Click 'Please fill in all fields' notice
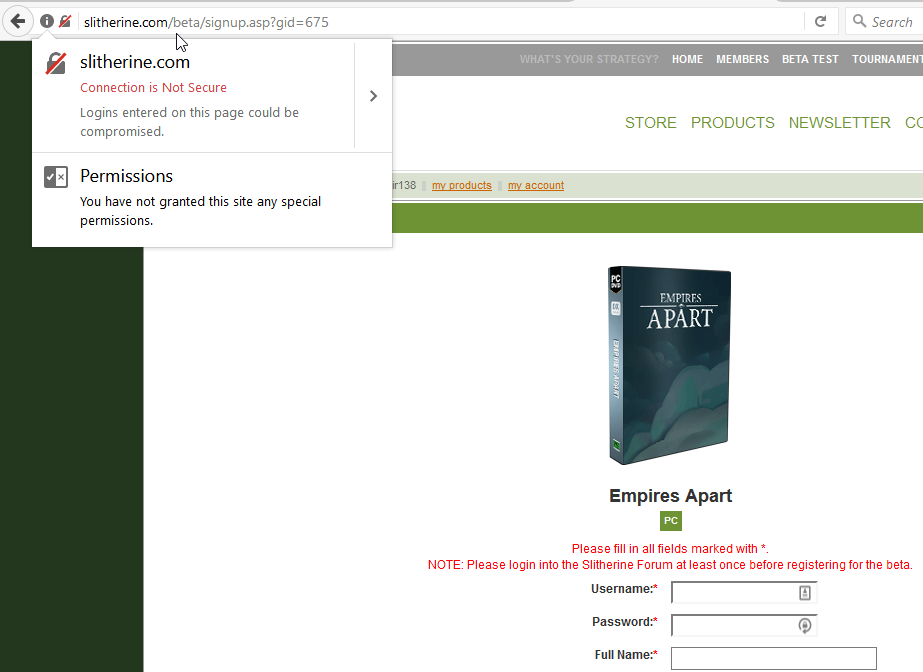The width and height of the screenshot is (923, 672). (670, 548)
